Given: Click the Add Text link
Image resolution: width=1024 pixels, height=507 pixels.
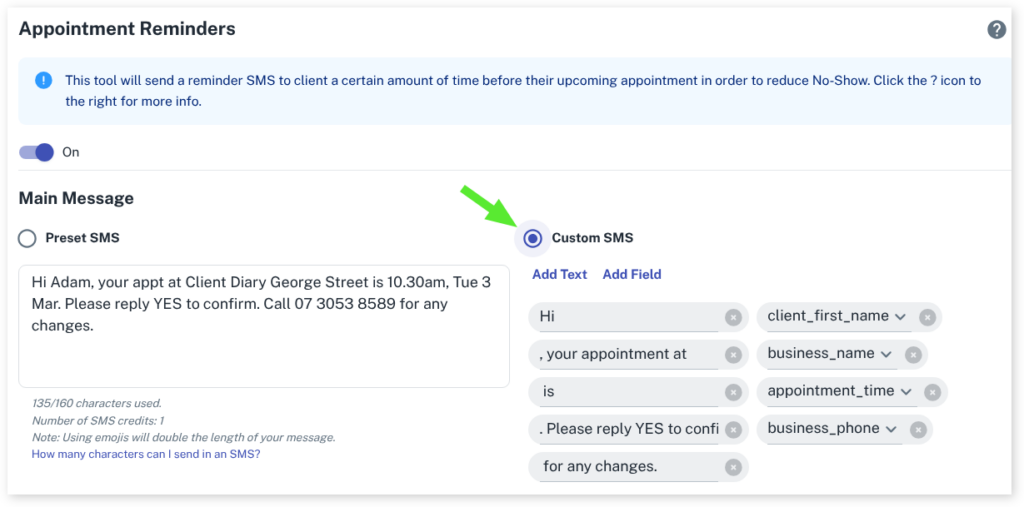Looking at the screenshot, I should 559,274.
